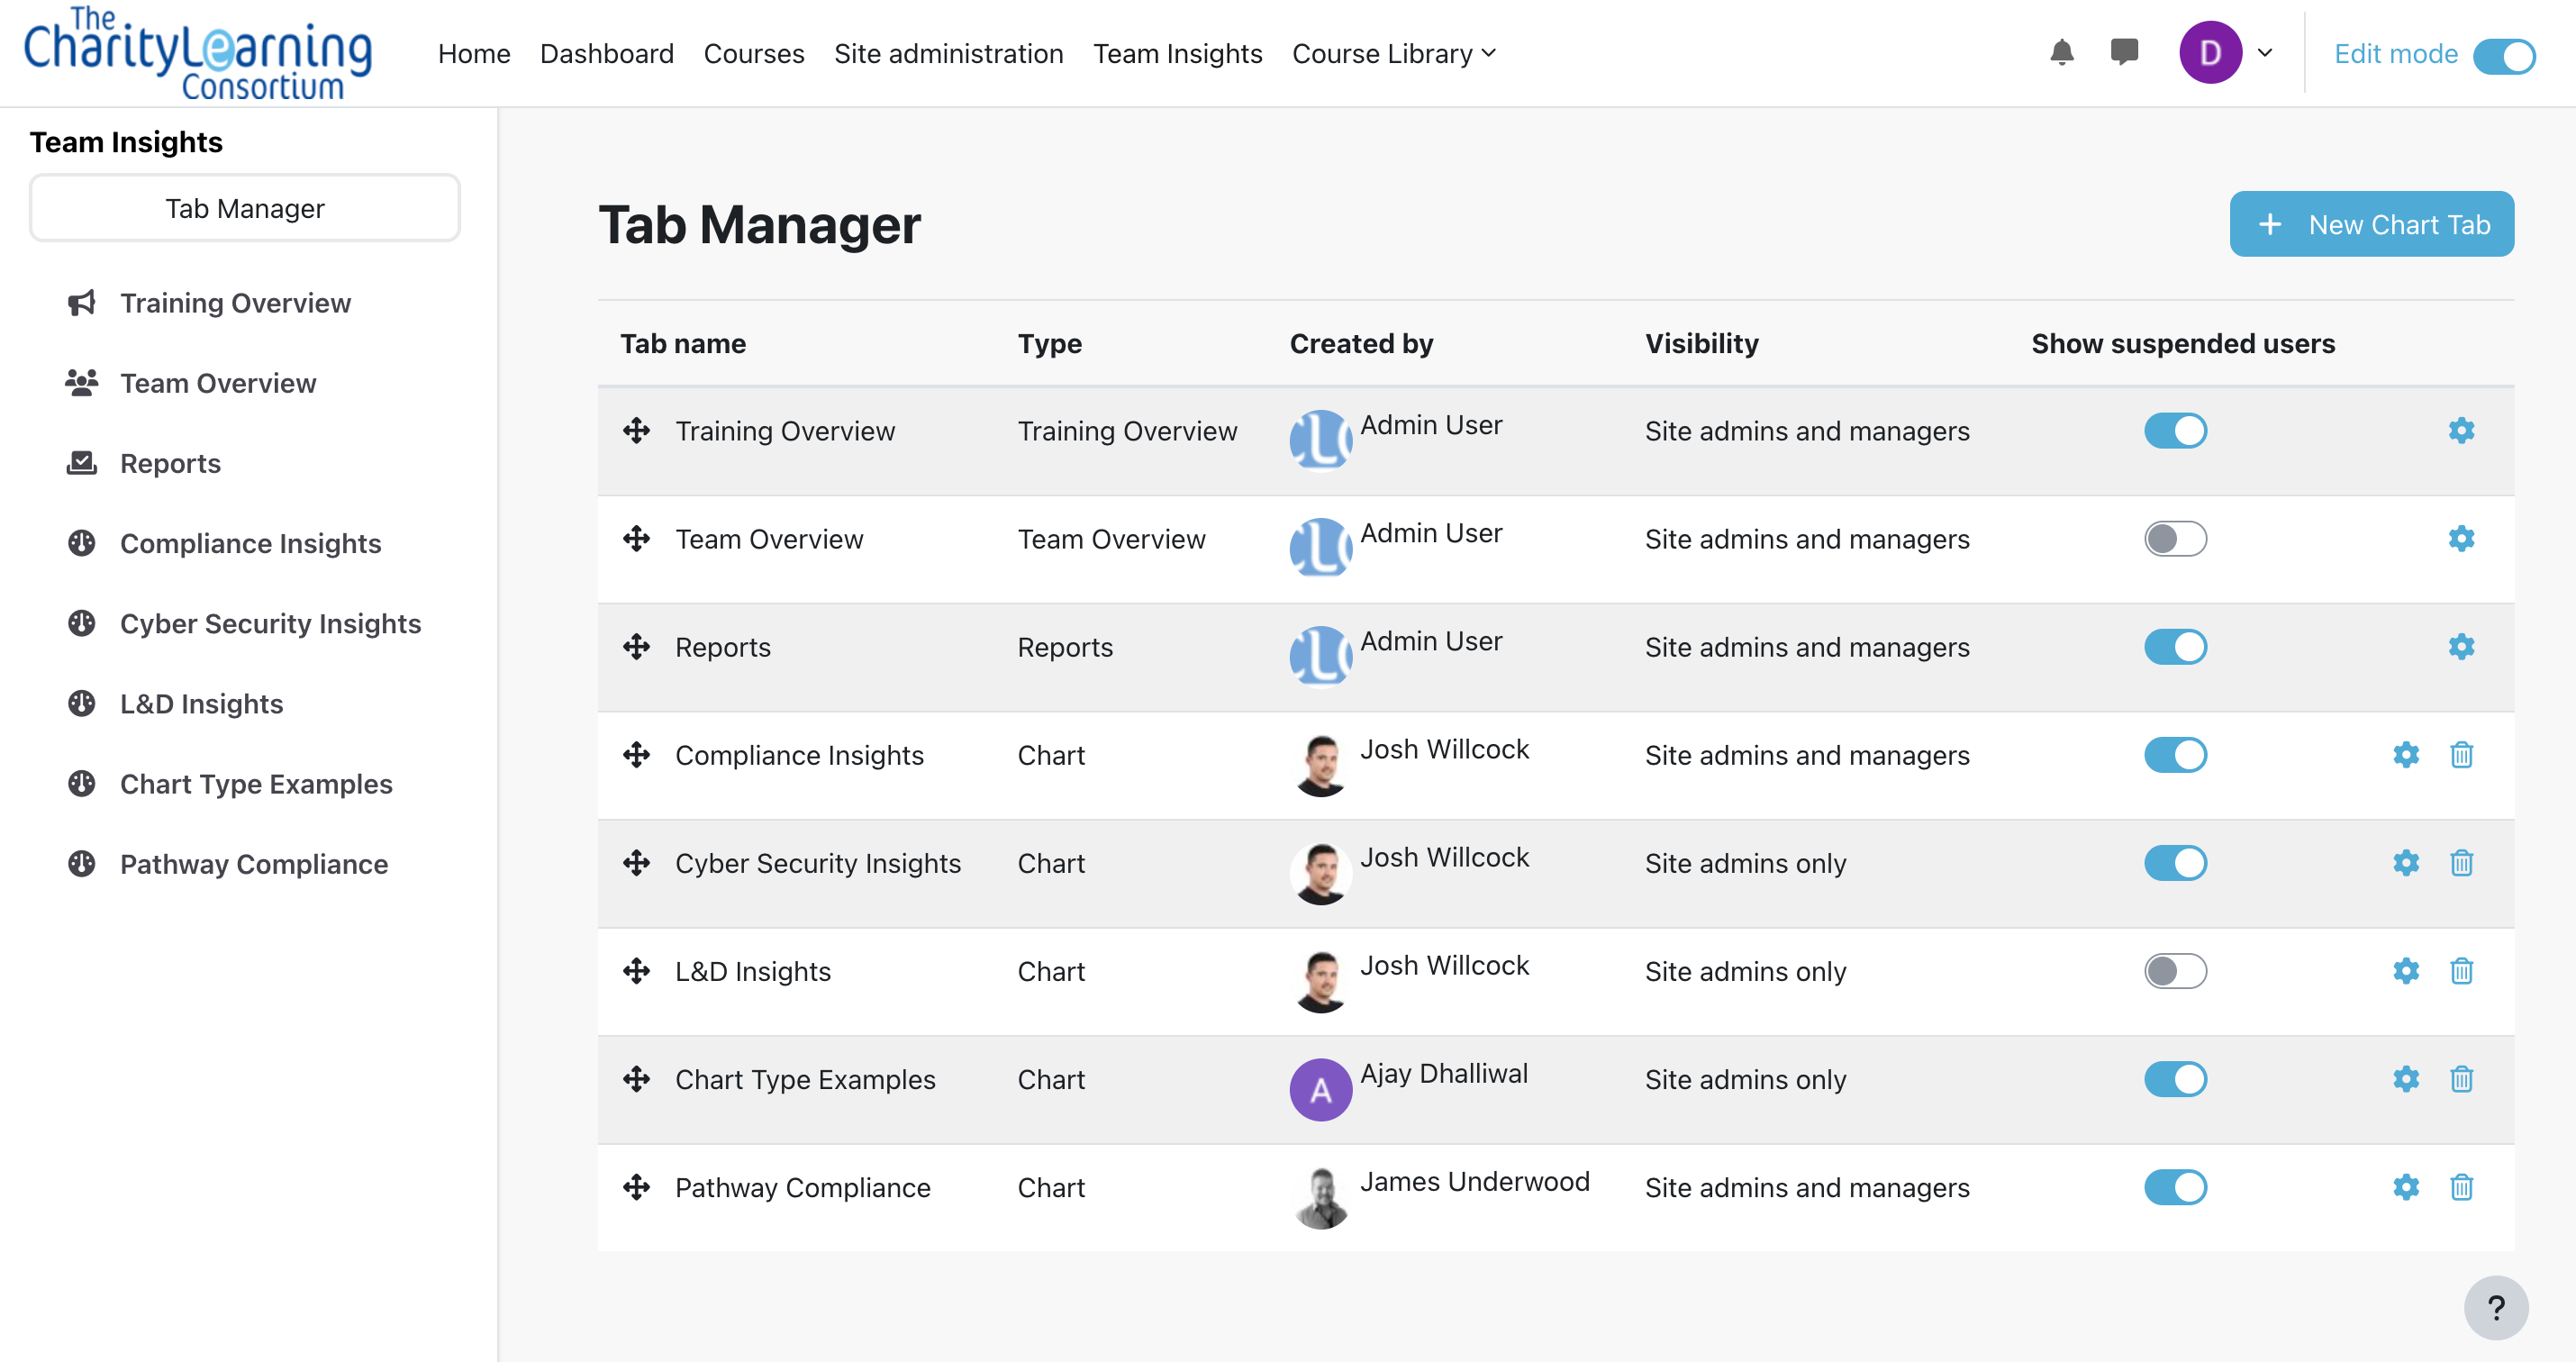Delete the Compliance Insights tab with trash icon
Screen dimensions: 2576x1362
2461,755
